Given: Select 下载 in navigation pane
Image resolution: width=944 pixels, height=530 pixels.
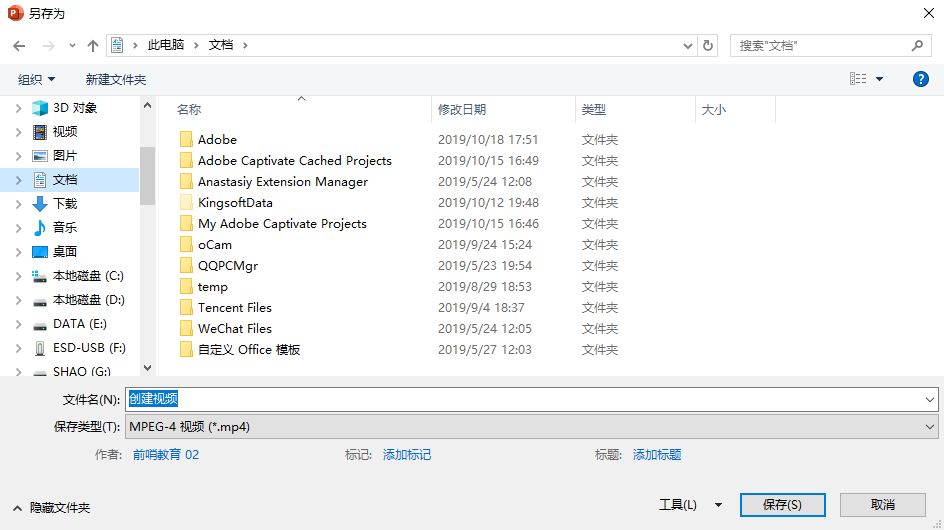Looking at the screenshot, I should click(64, 204).
